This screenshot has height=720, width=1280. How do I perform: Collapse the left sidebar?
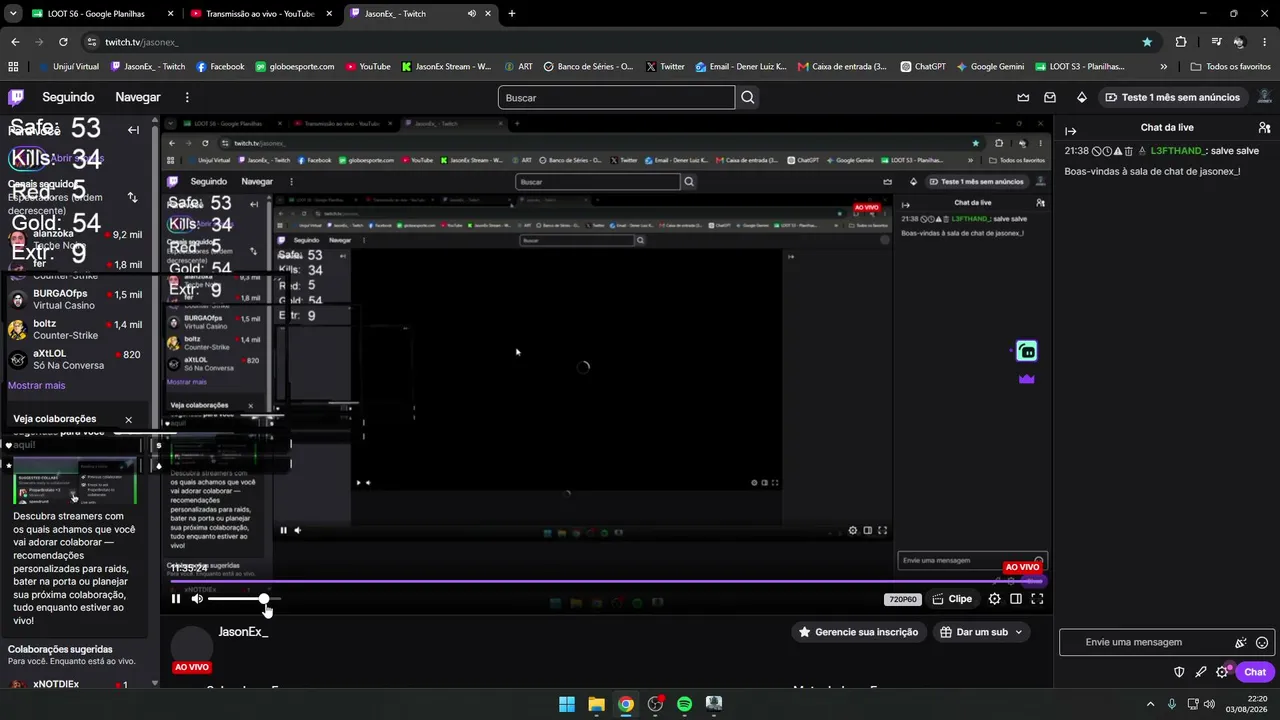(133, 130)
